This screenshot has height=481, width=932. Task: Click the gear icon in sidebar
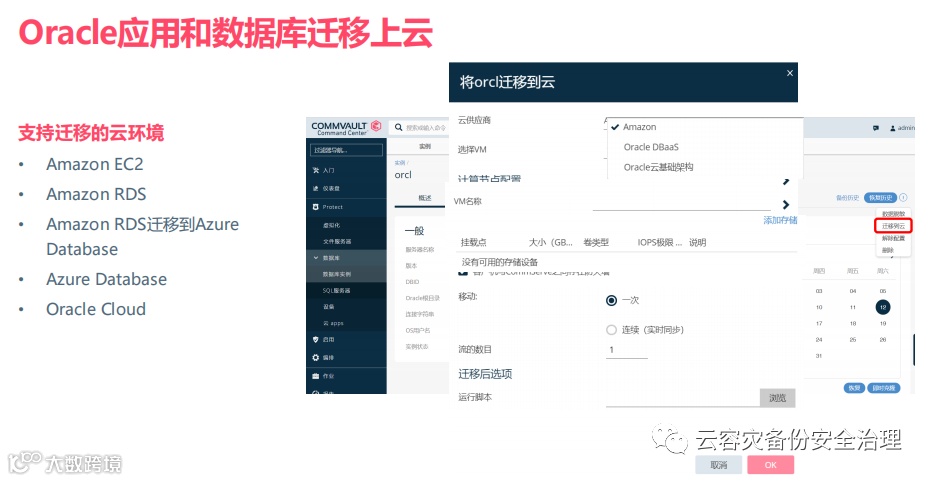point(316,357)
